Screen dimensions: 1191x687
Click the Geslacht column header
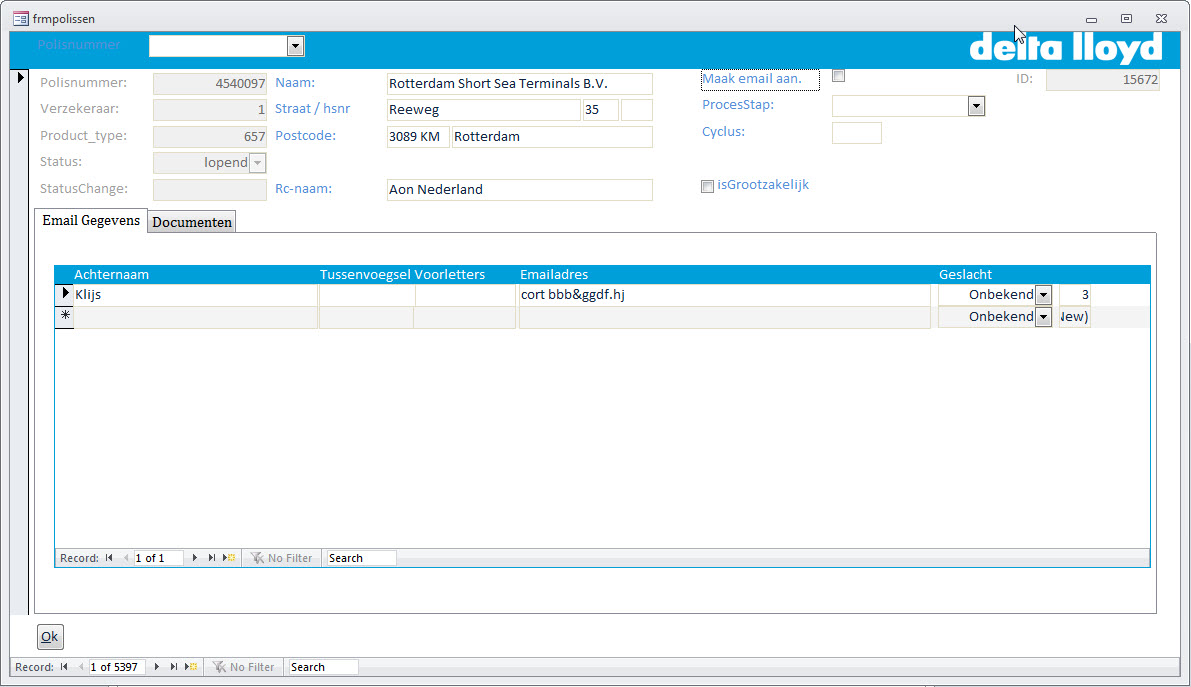tap(965, 274)
